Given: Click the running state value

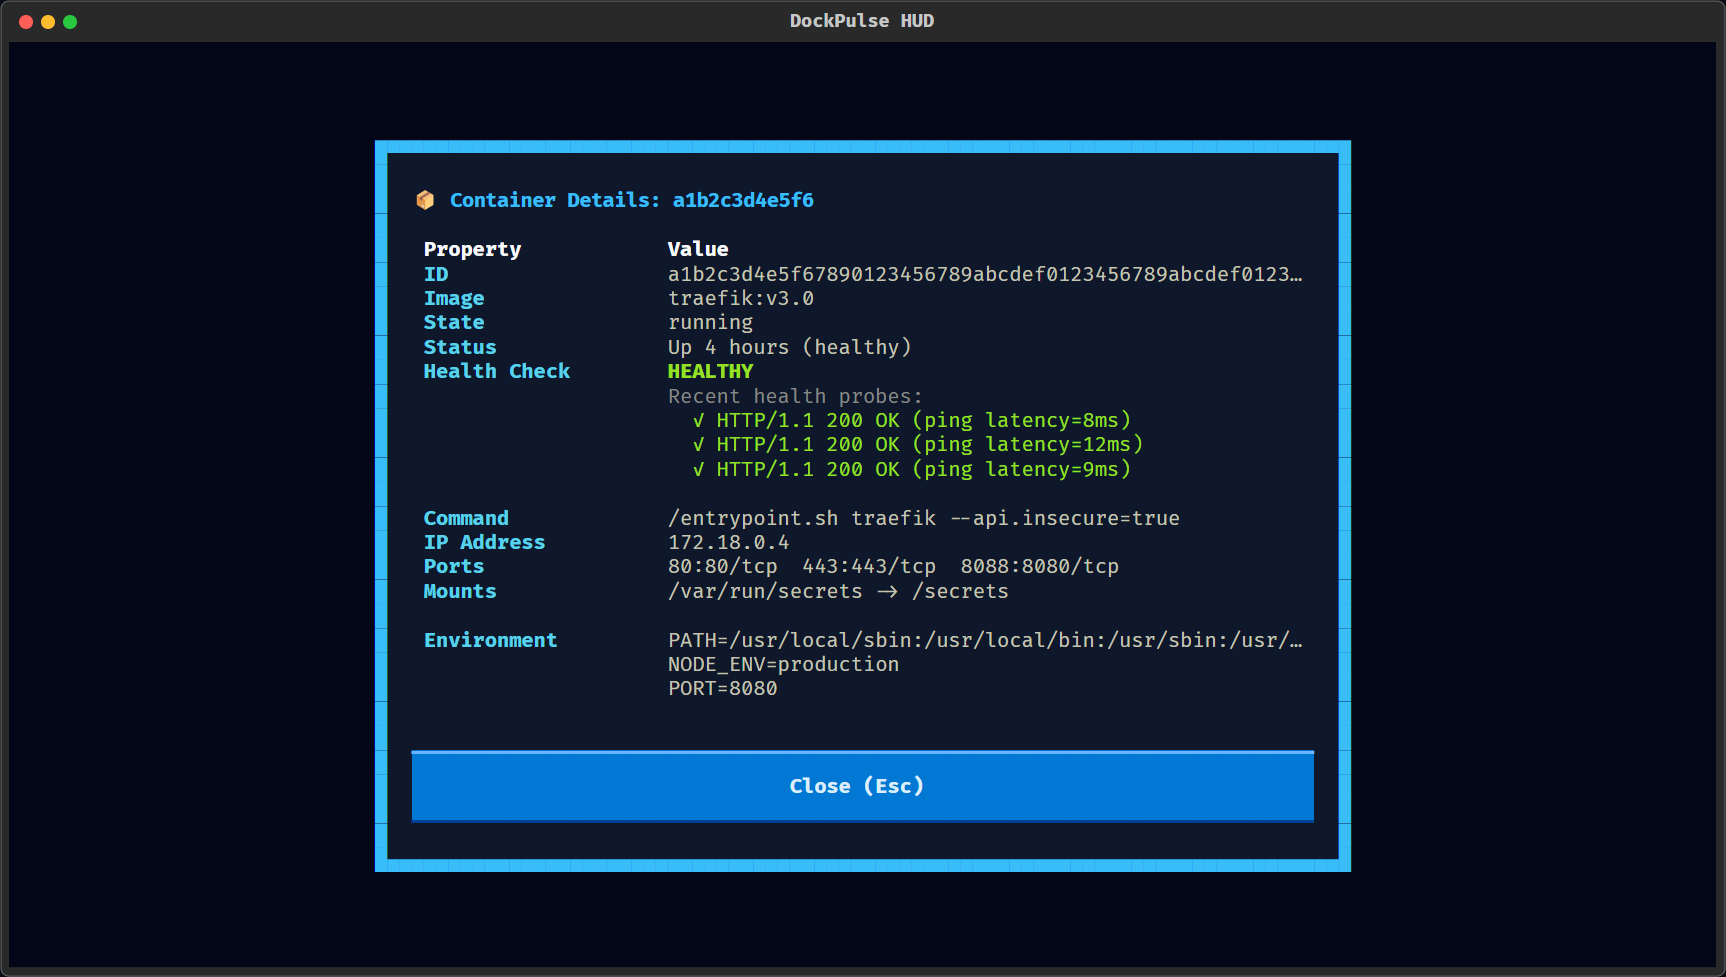Looking at the screenshot, I should (711, 323).
